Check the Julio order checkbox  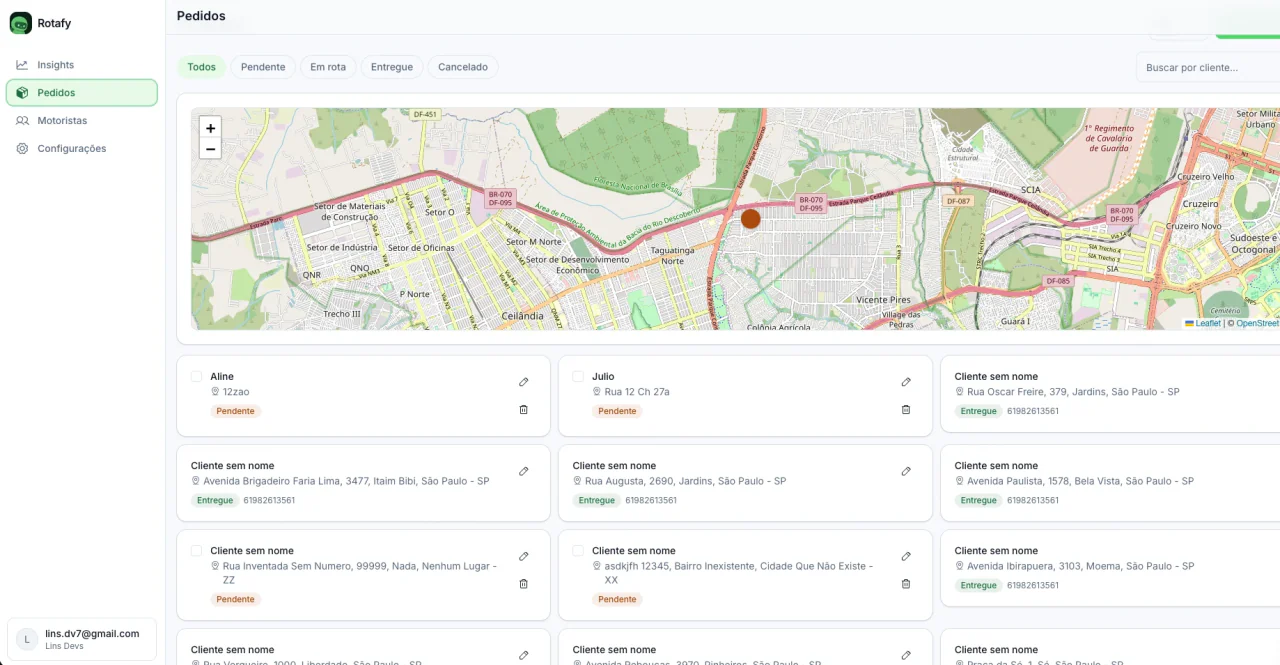578,377
